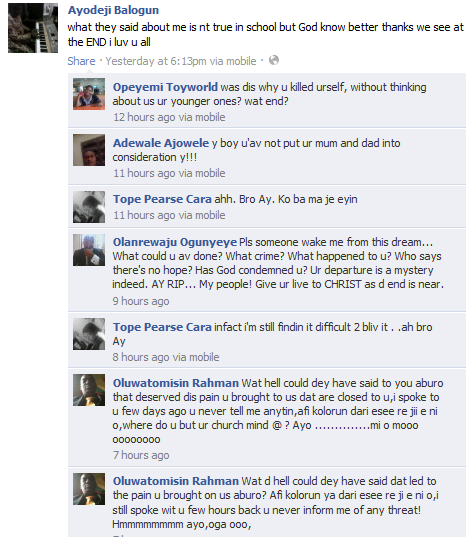Click the '12 hours ago' comment timestamp
Screen dimensions: 471x537
point(144,117)
